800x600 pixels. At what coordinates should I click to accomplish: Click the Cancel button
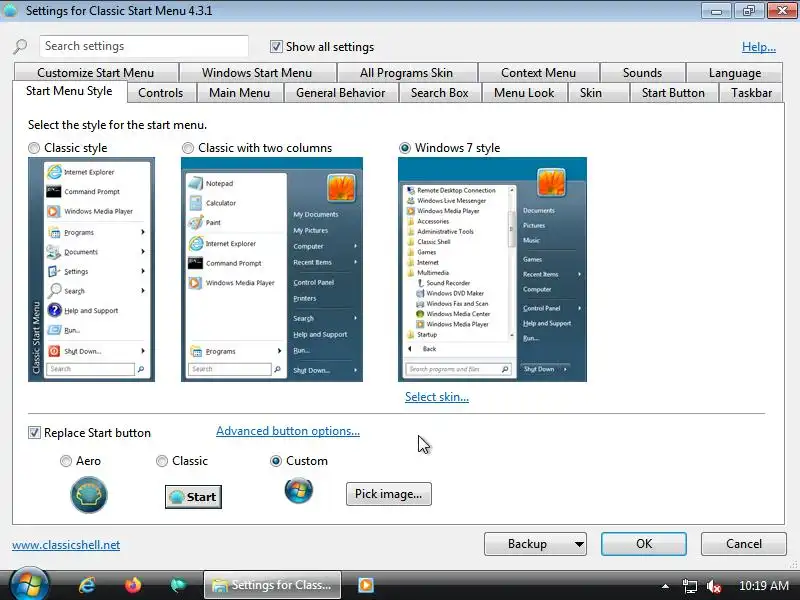[x=744, y=544]
